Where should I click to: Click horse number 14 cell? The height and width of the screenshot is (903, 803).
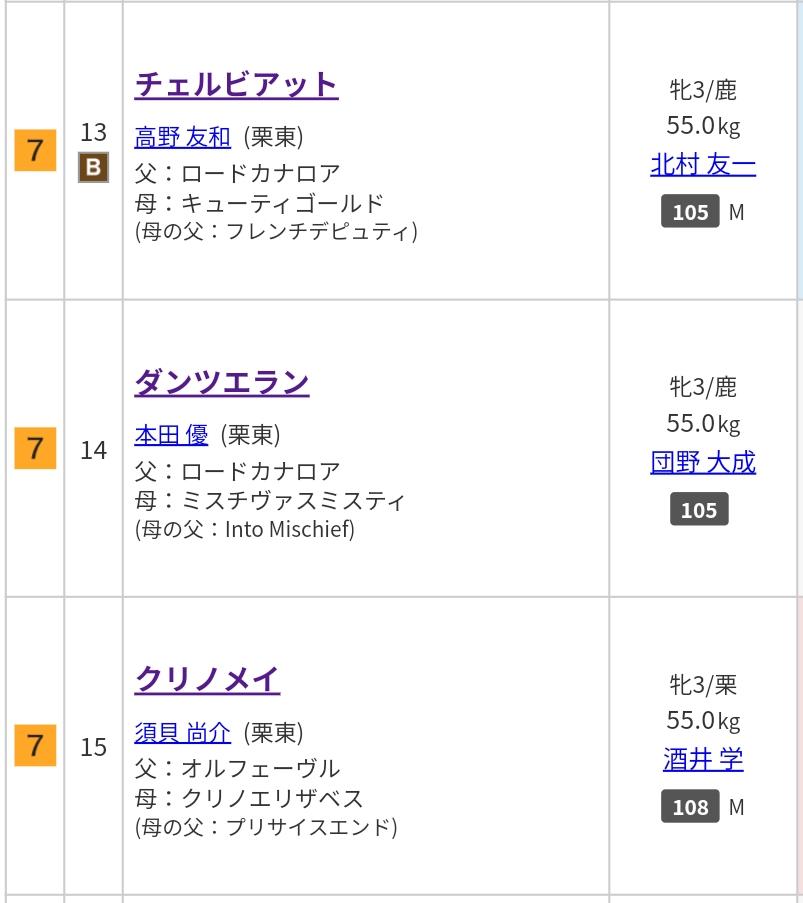(x=93, y=450)
